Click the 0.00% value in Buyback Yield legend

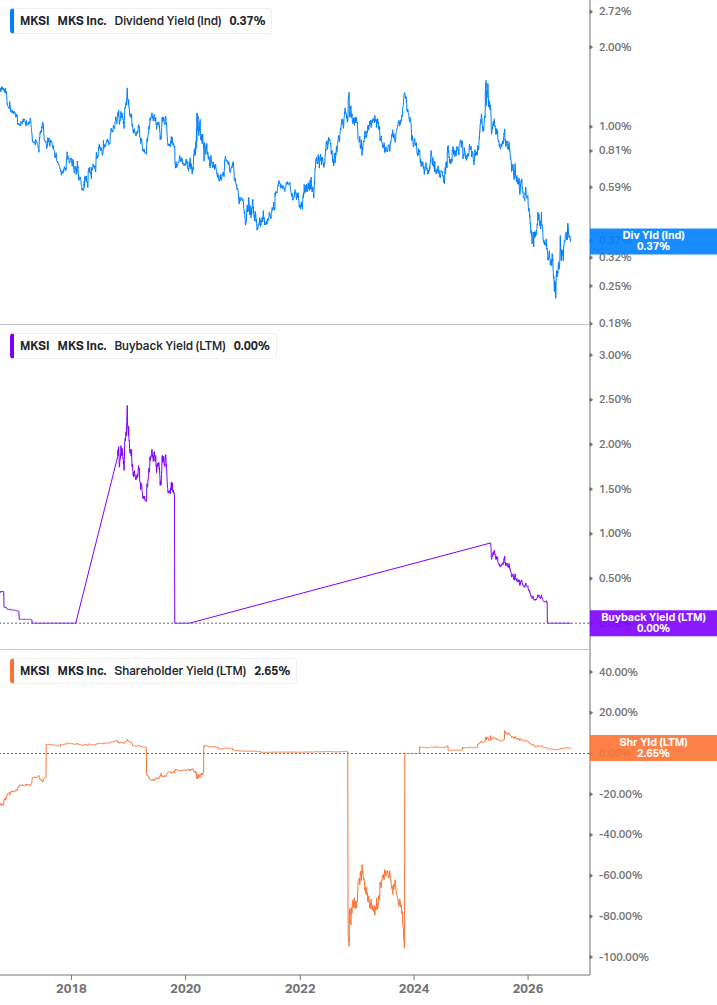pos(252,346)
